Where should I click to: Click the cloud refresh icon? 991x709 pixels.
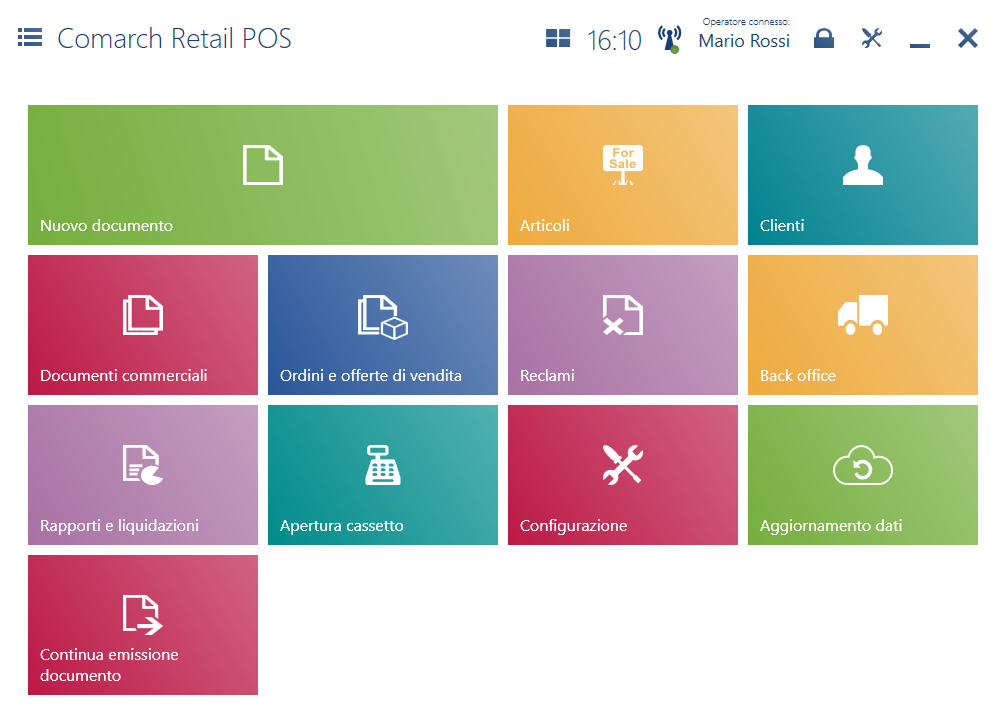863,465
